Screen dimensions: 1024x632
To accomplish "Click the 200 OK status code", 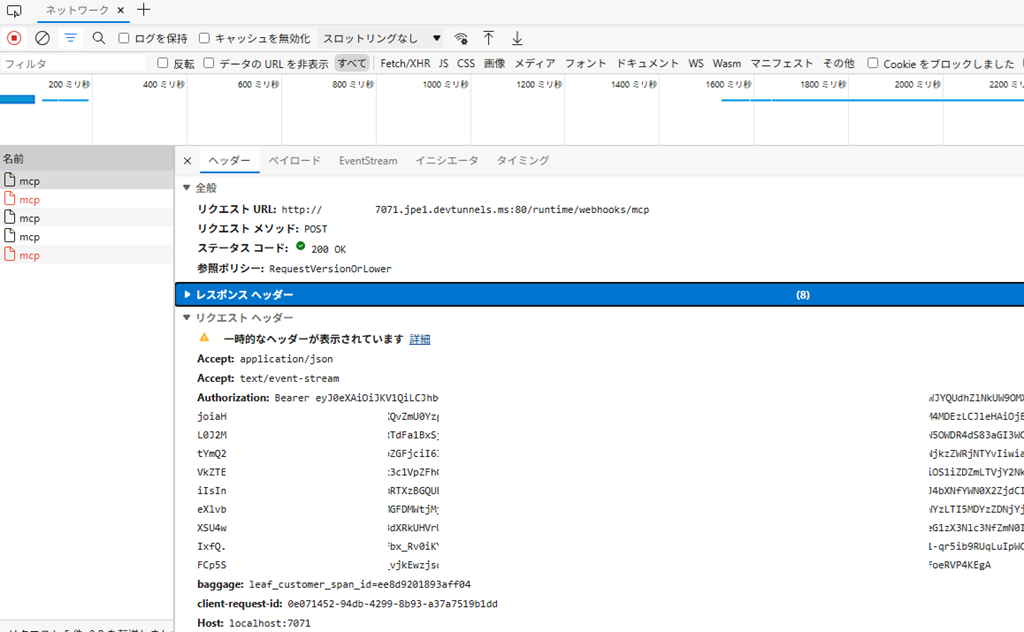I will 328,249.
